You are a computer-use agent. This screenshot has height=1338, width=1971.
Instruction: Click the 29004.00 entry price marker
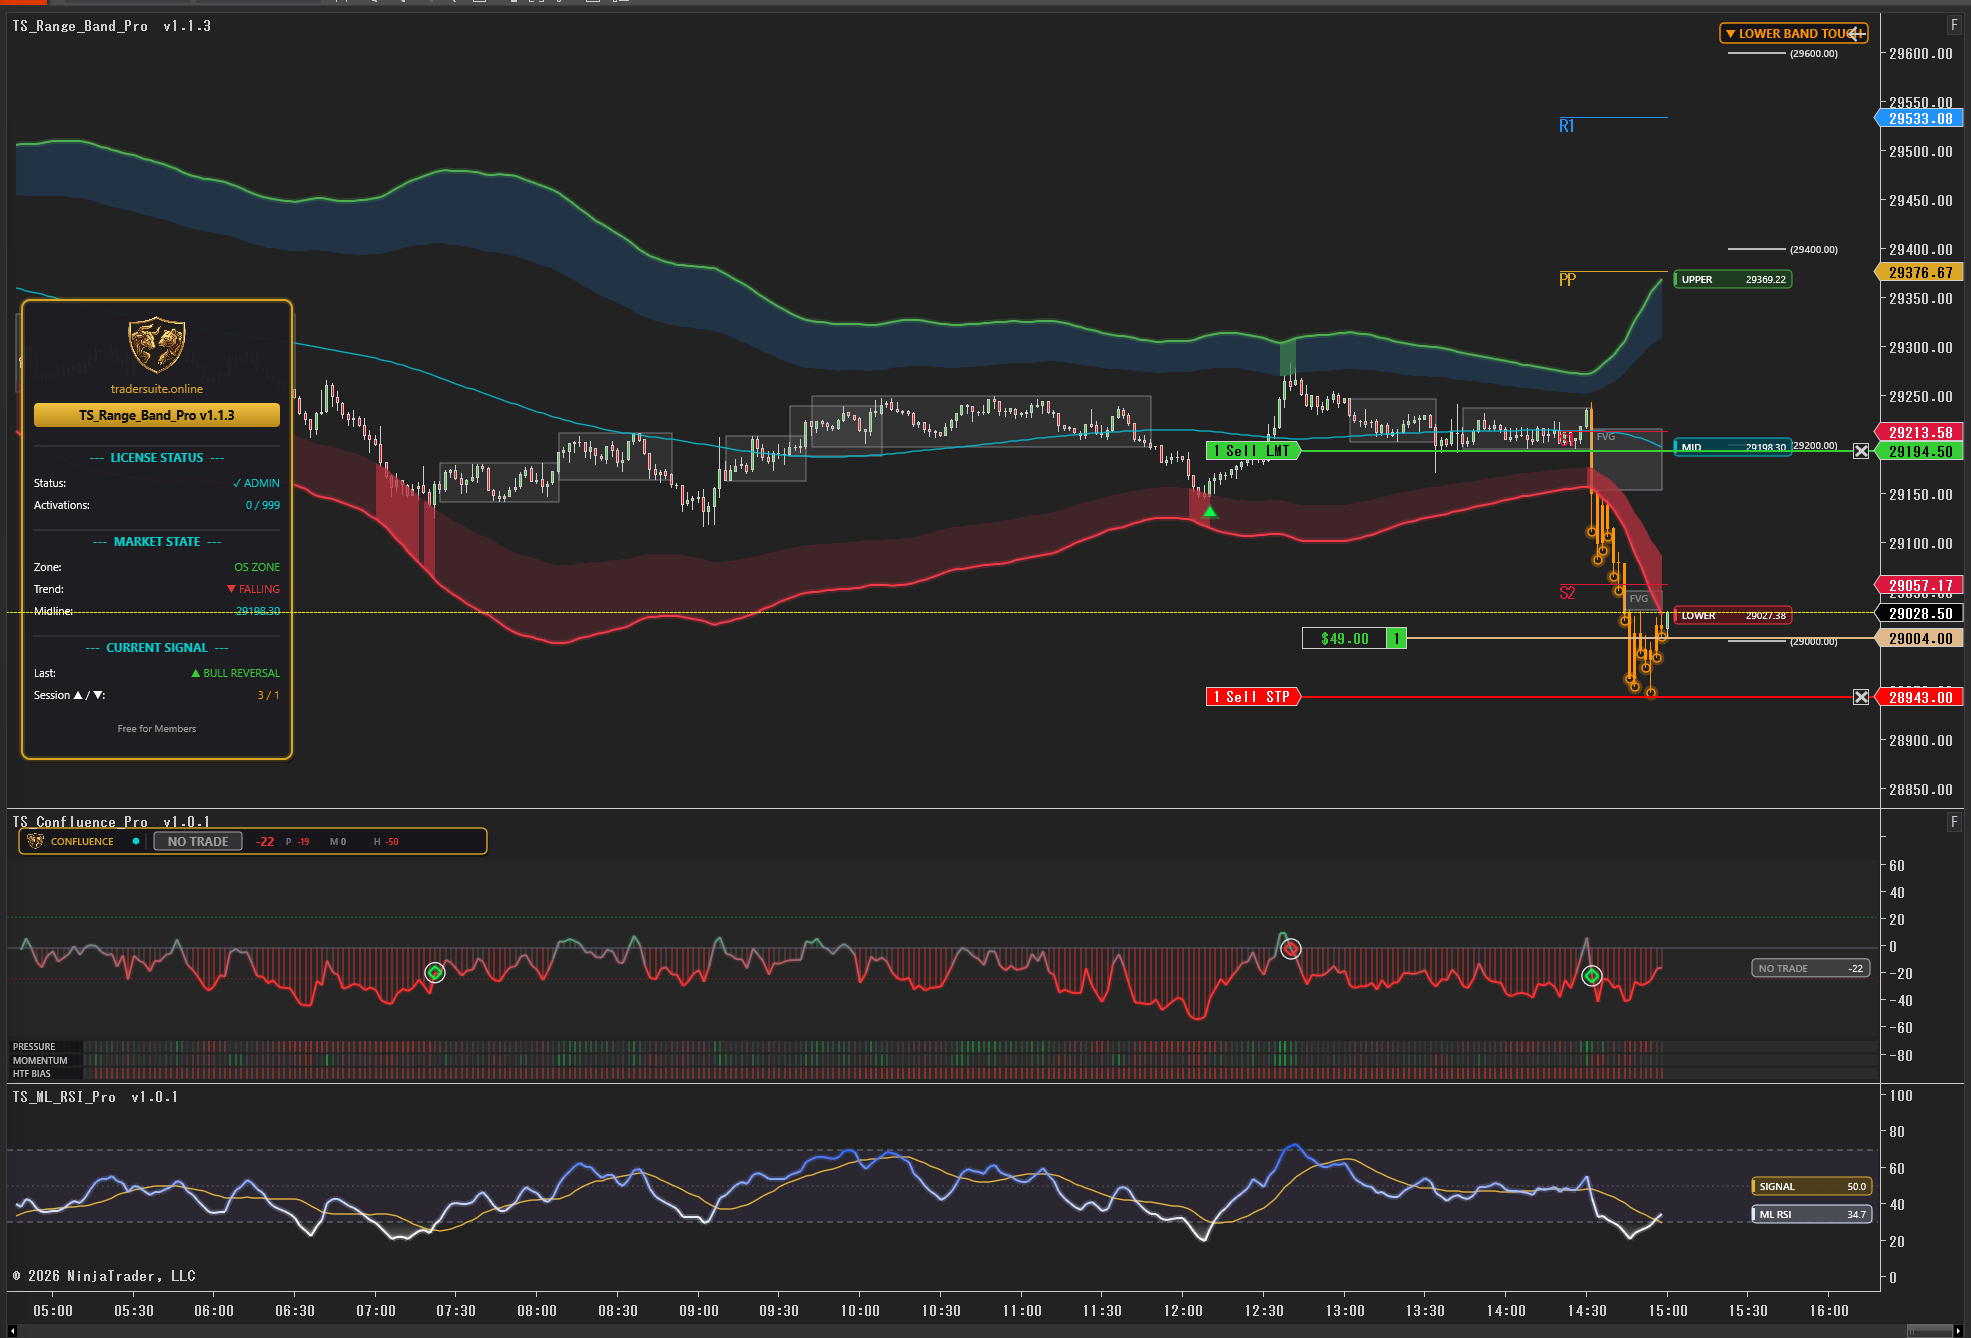[x=1920, y=638]
